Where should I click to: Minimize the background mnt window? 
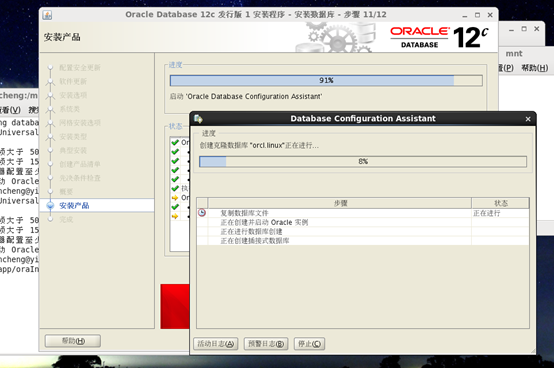click(x=511, y=30)
